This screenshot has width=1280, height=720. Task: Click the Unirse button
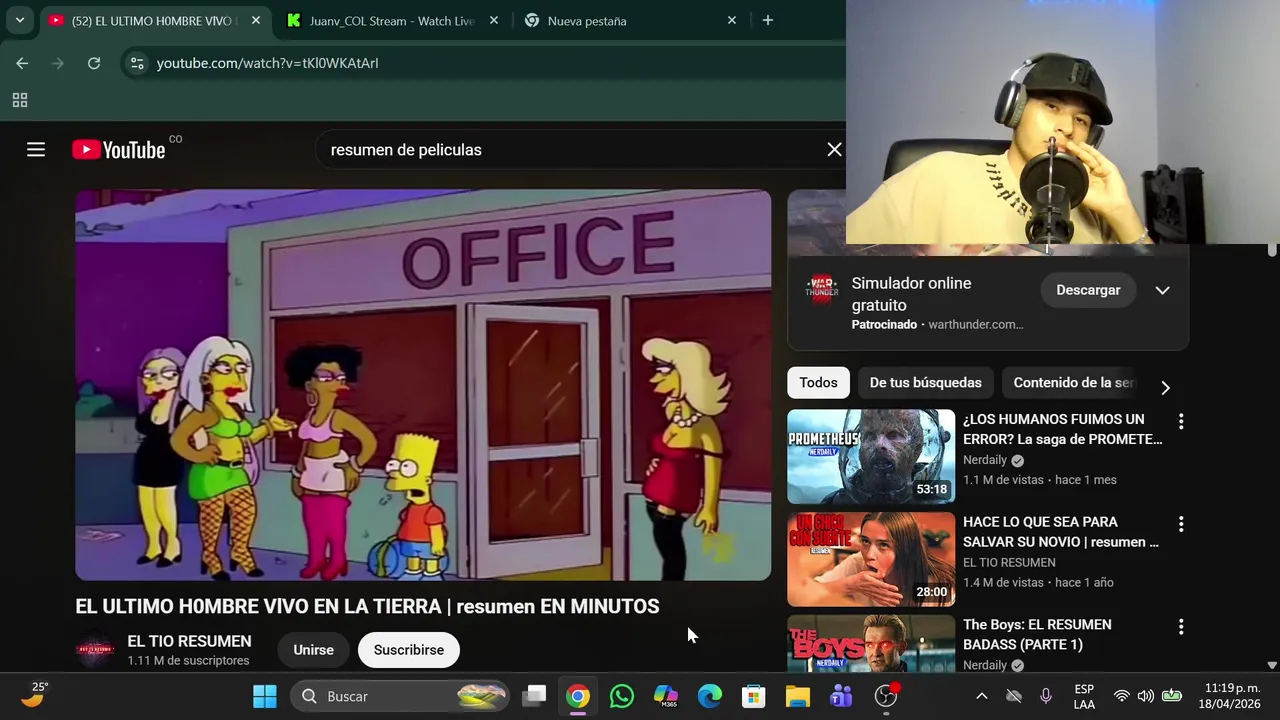click(x=313, y=650)
